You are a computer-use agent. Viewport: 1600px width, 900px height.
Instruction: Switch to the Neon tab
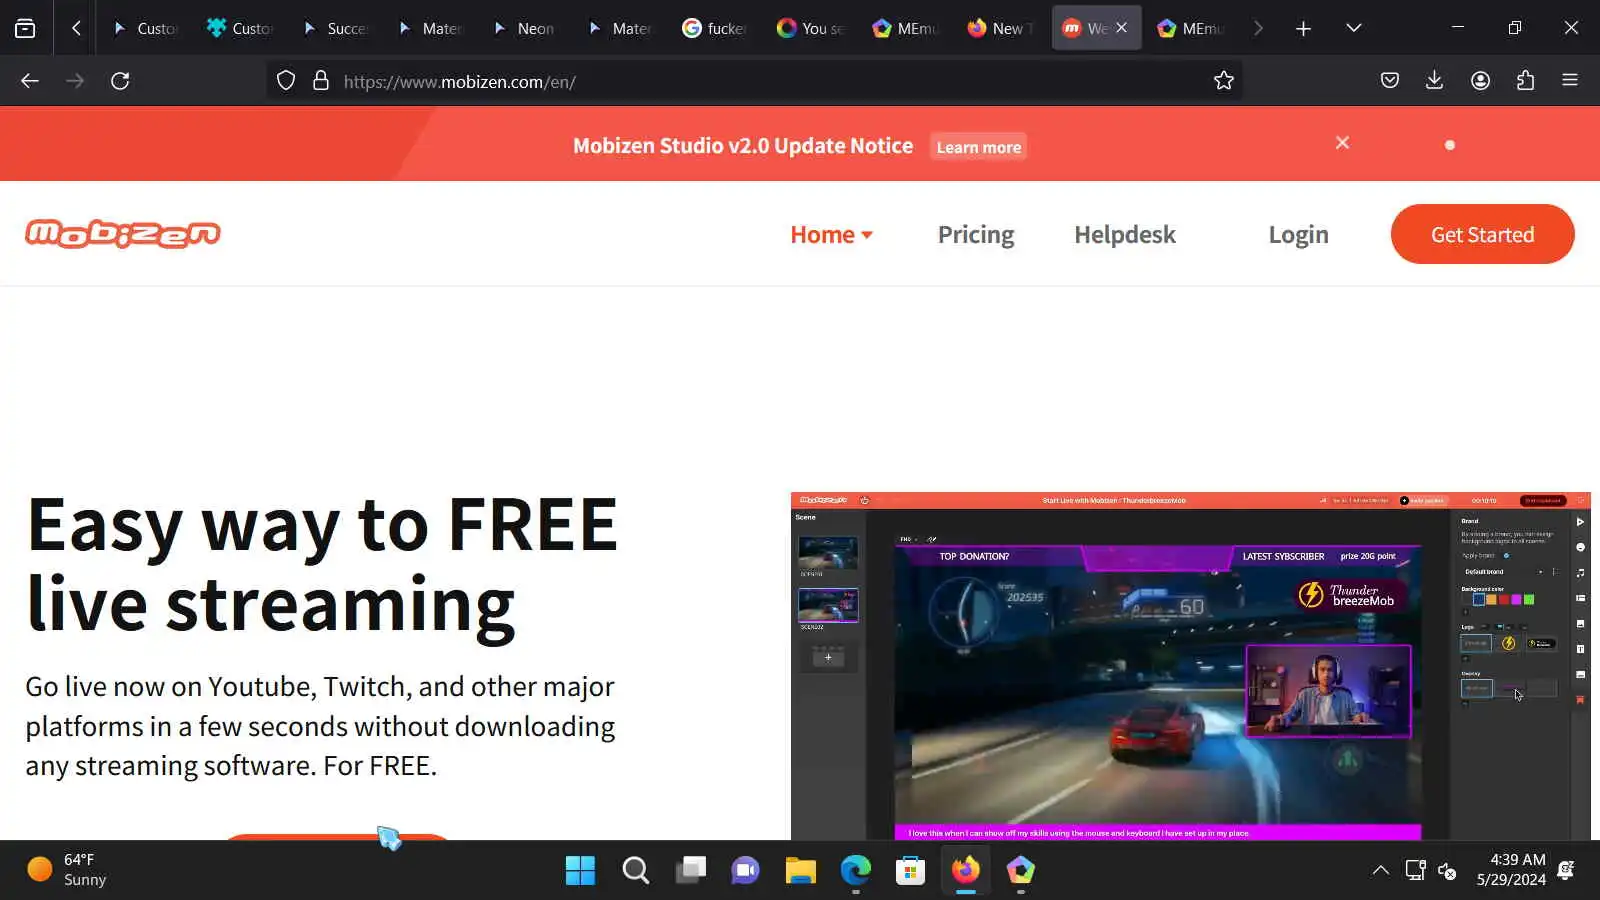tap(525, 28)
